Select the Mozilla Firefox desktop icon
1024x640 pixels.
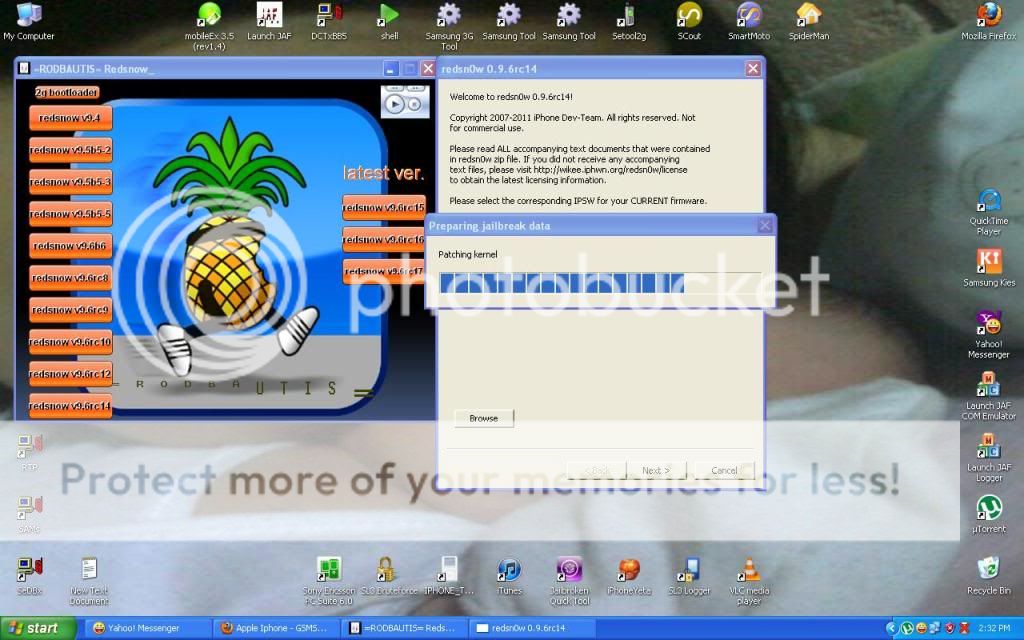tap(989, 22)
